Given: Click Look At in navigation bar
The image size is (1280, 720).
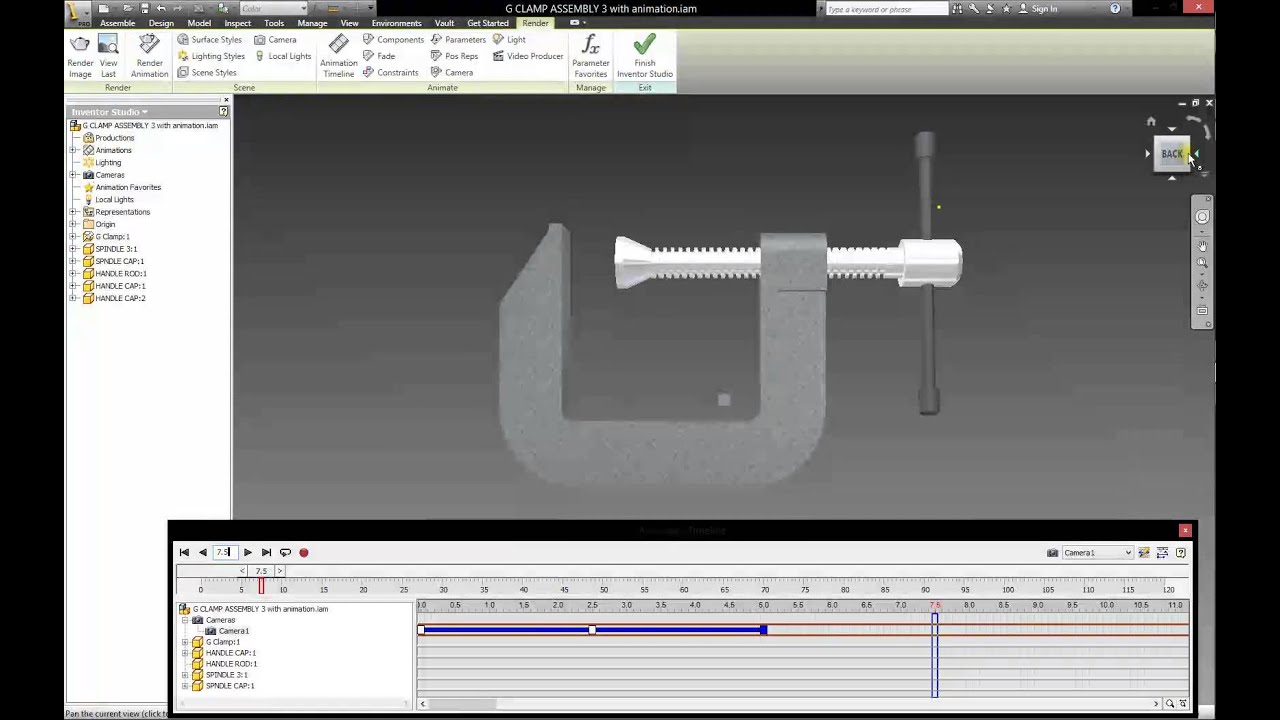Looking at the screenshot, I should tap(1202, 310).
